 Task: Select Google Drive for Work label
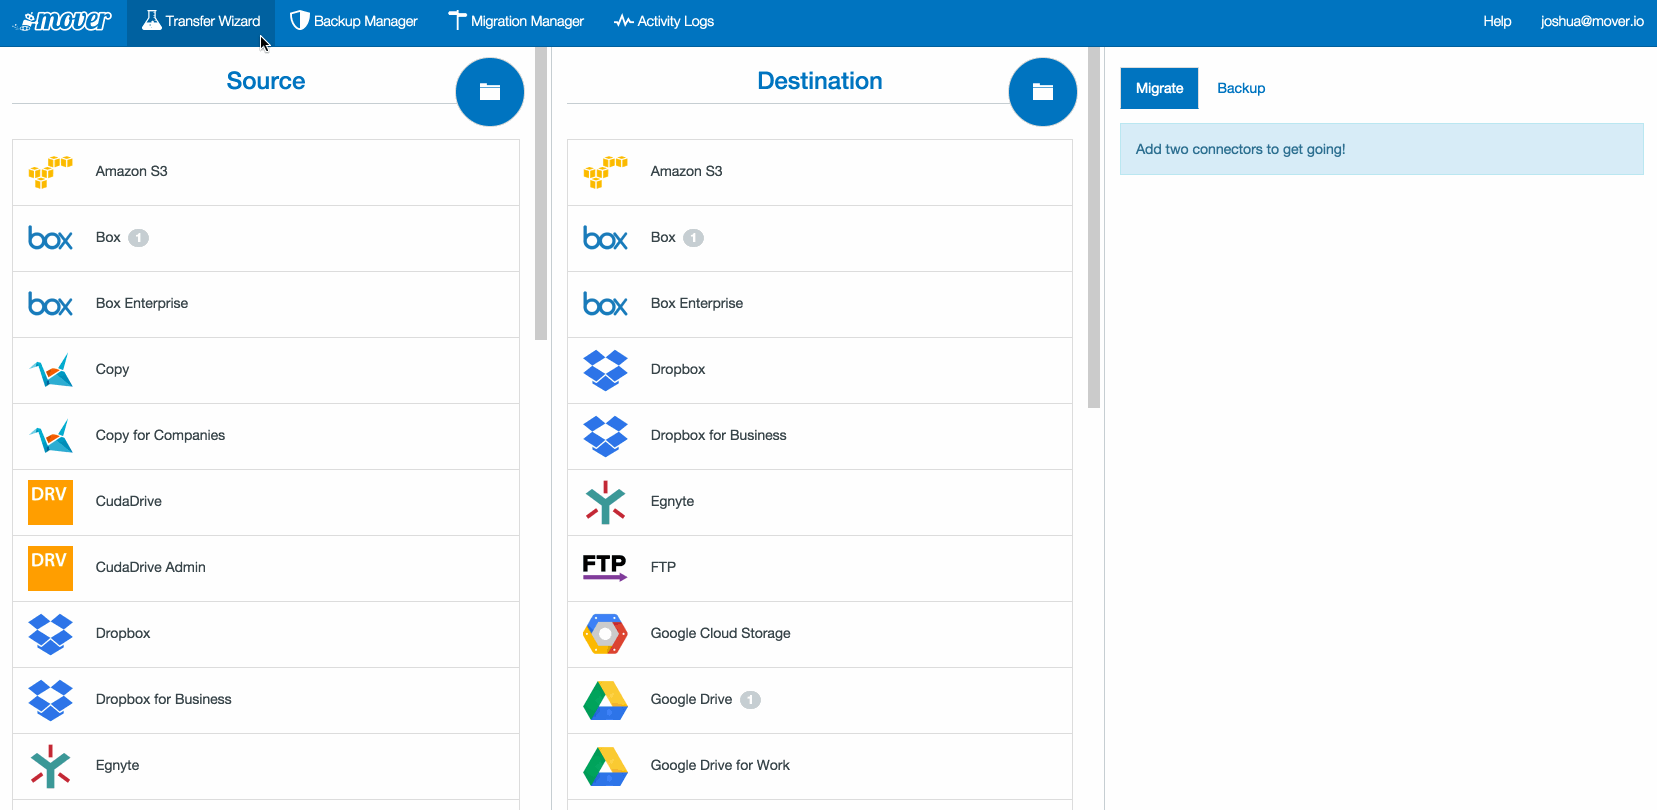coord(721,765)
